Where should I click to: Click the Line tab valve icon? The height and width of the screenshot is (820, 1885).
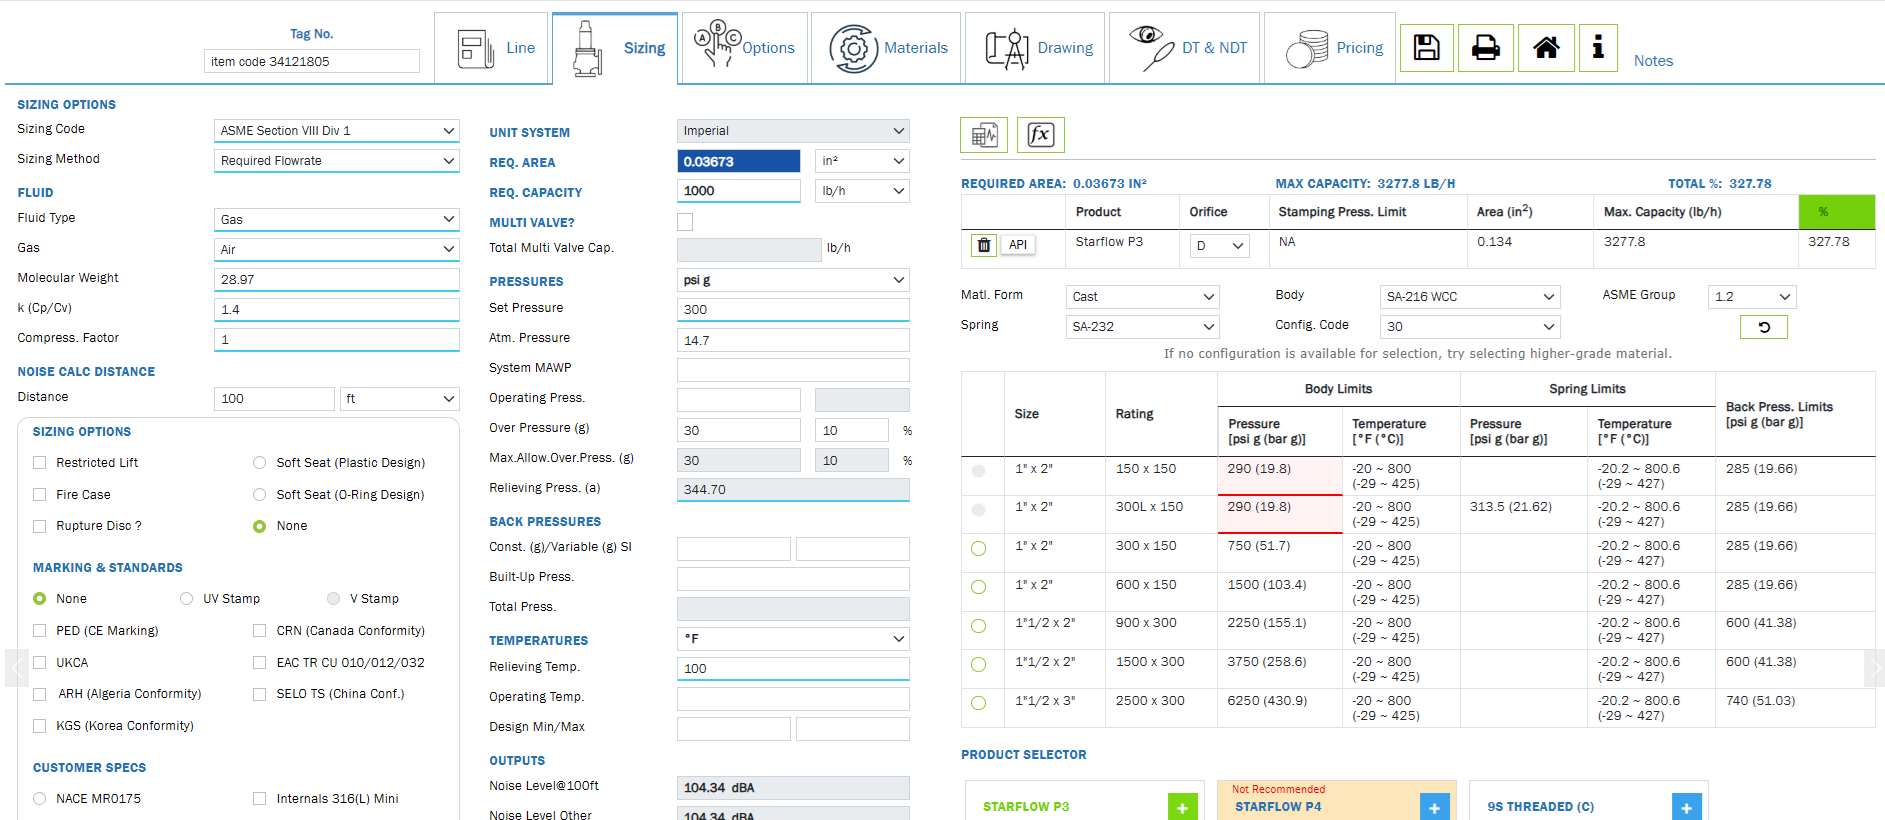click(x=475, y=48)
